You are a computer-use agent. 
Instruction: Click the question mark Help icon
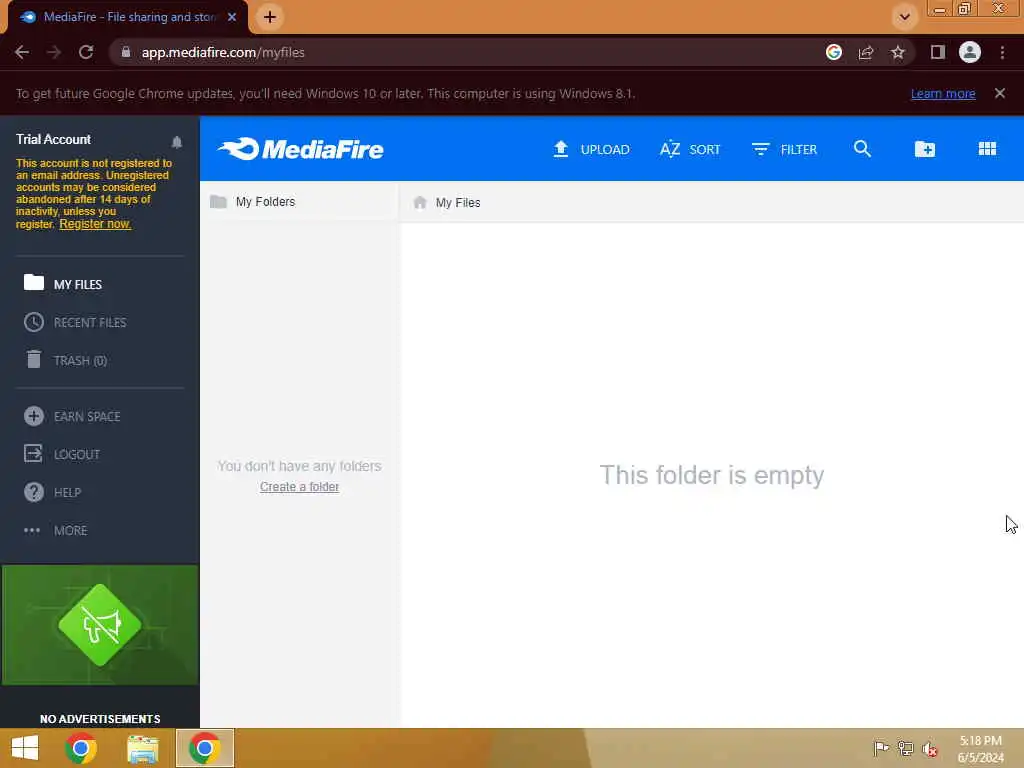pyautogui.click(x=34, y=492)
